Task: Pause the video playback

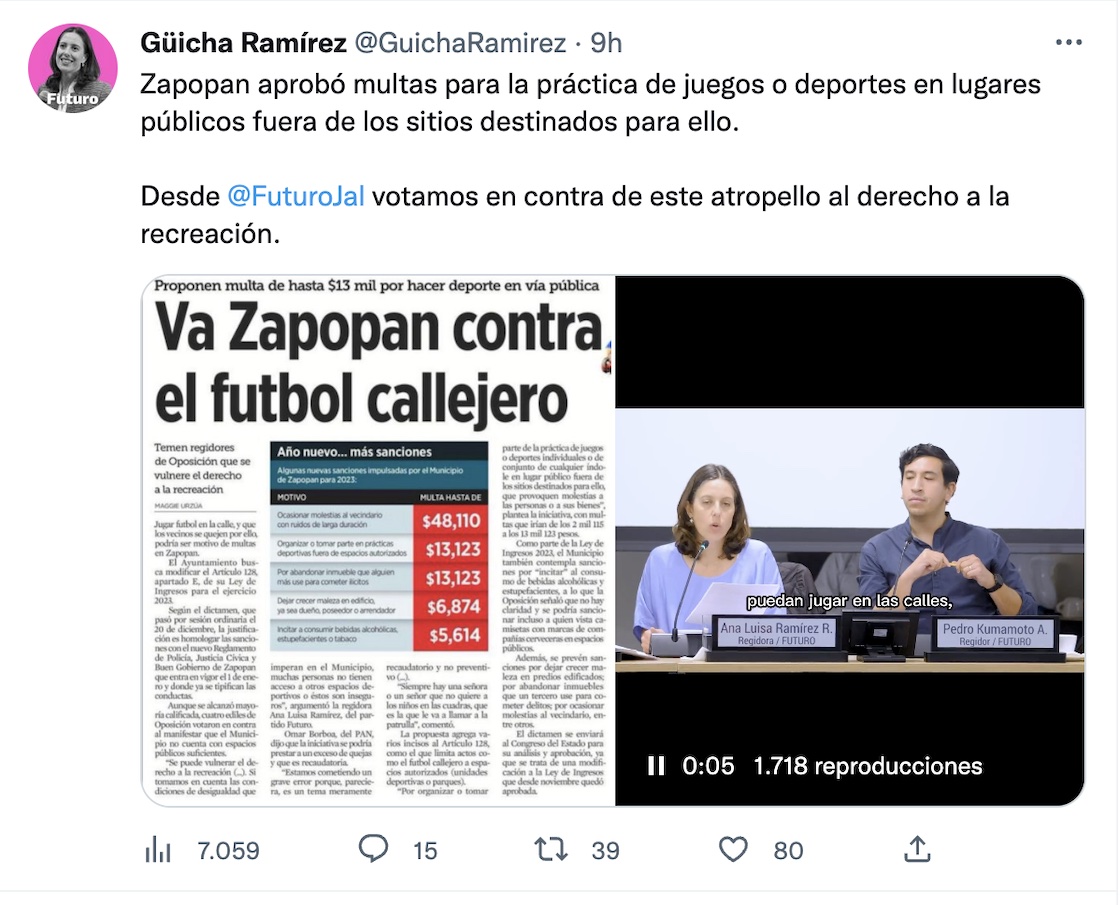Action: click(x=656, y=766)
